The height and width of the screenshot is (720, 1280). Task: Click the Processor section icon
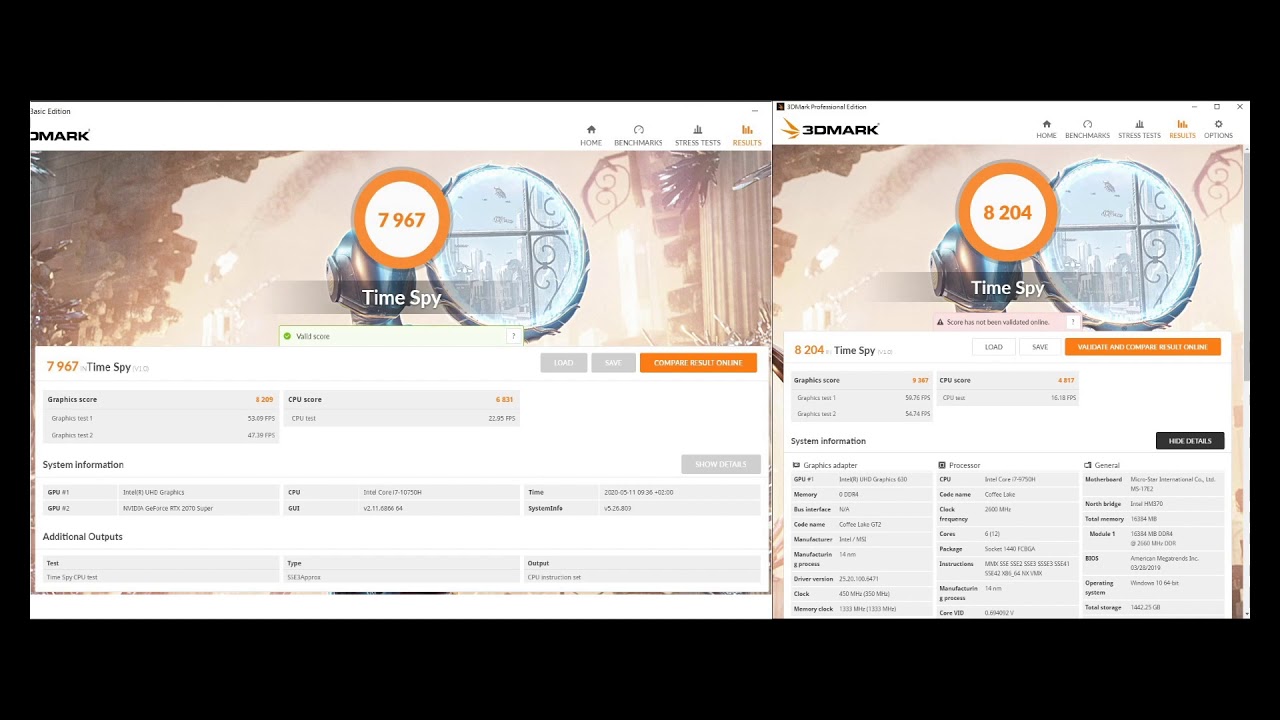pos(942,465)
